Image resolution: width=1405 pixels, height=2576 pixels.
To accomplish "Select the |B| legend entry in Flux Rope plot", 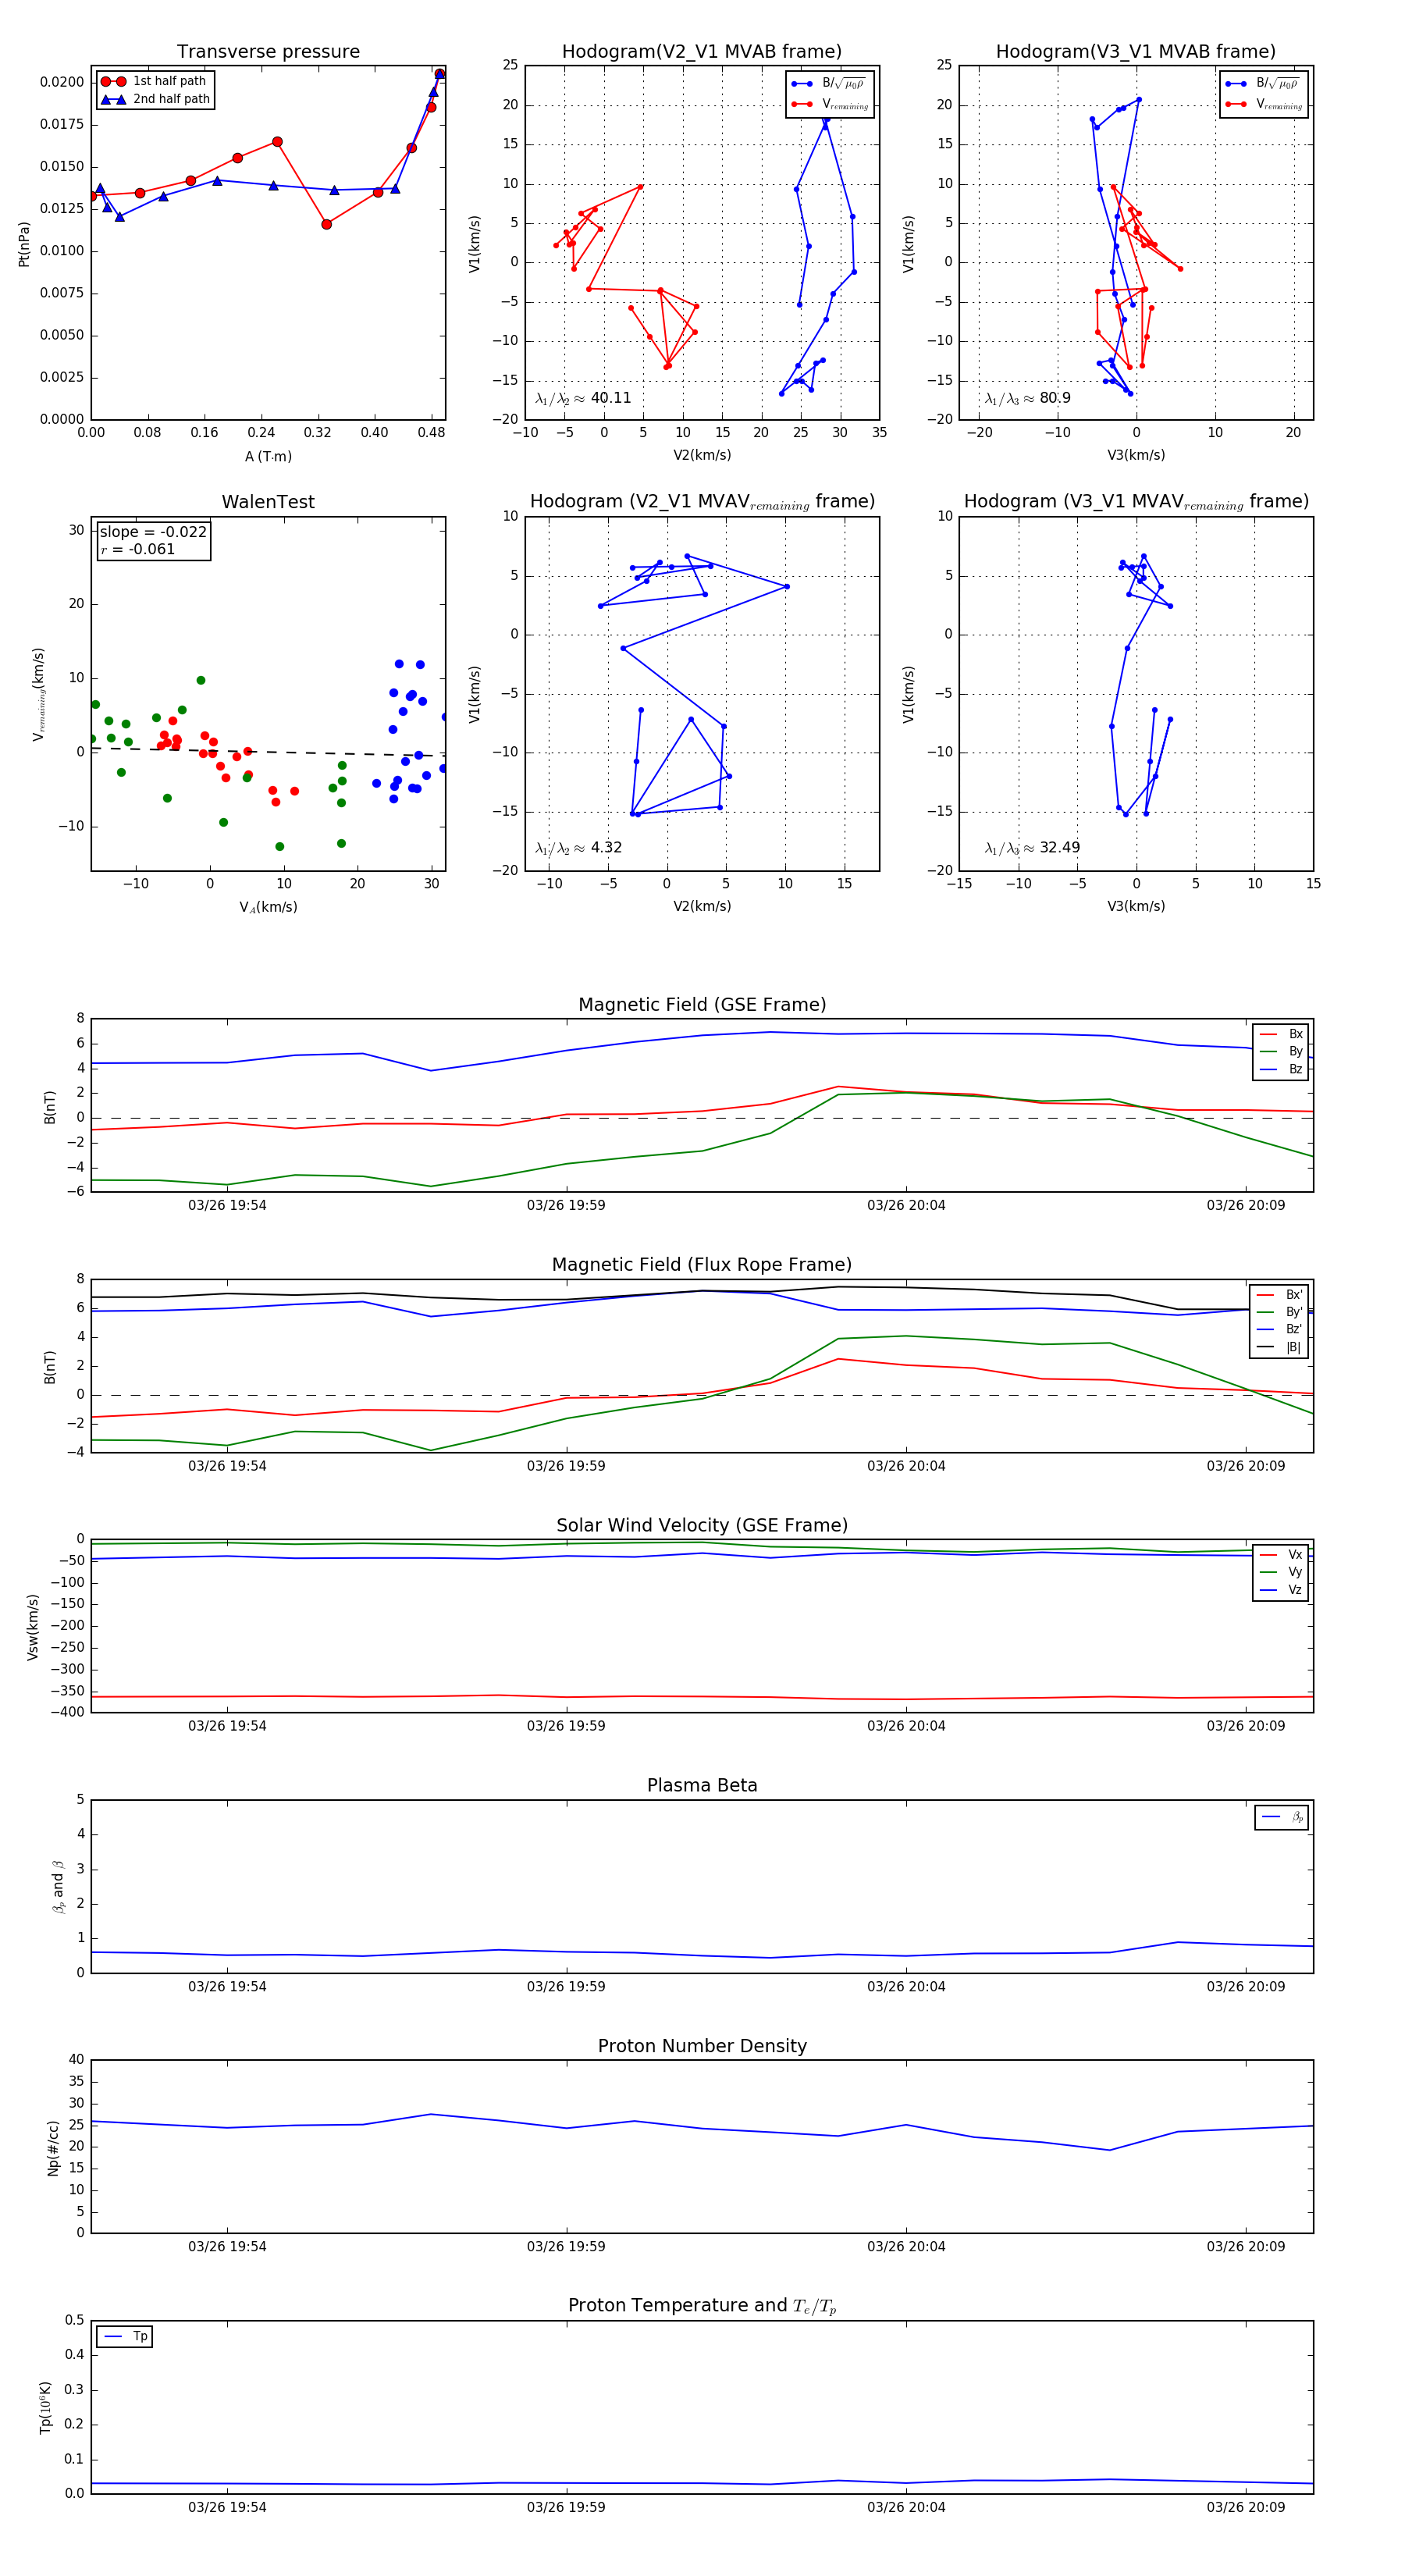I will coord(1279,1347).
